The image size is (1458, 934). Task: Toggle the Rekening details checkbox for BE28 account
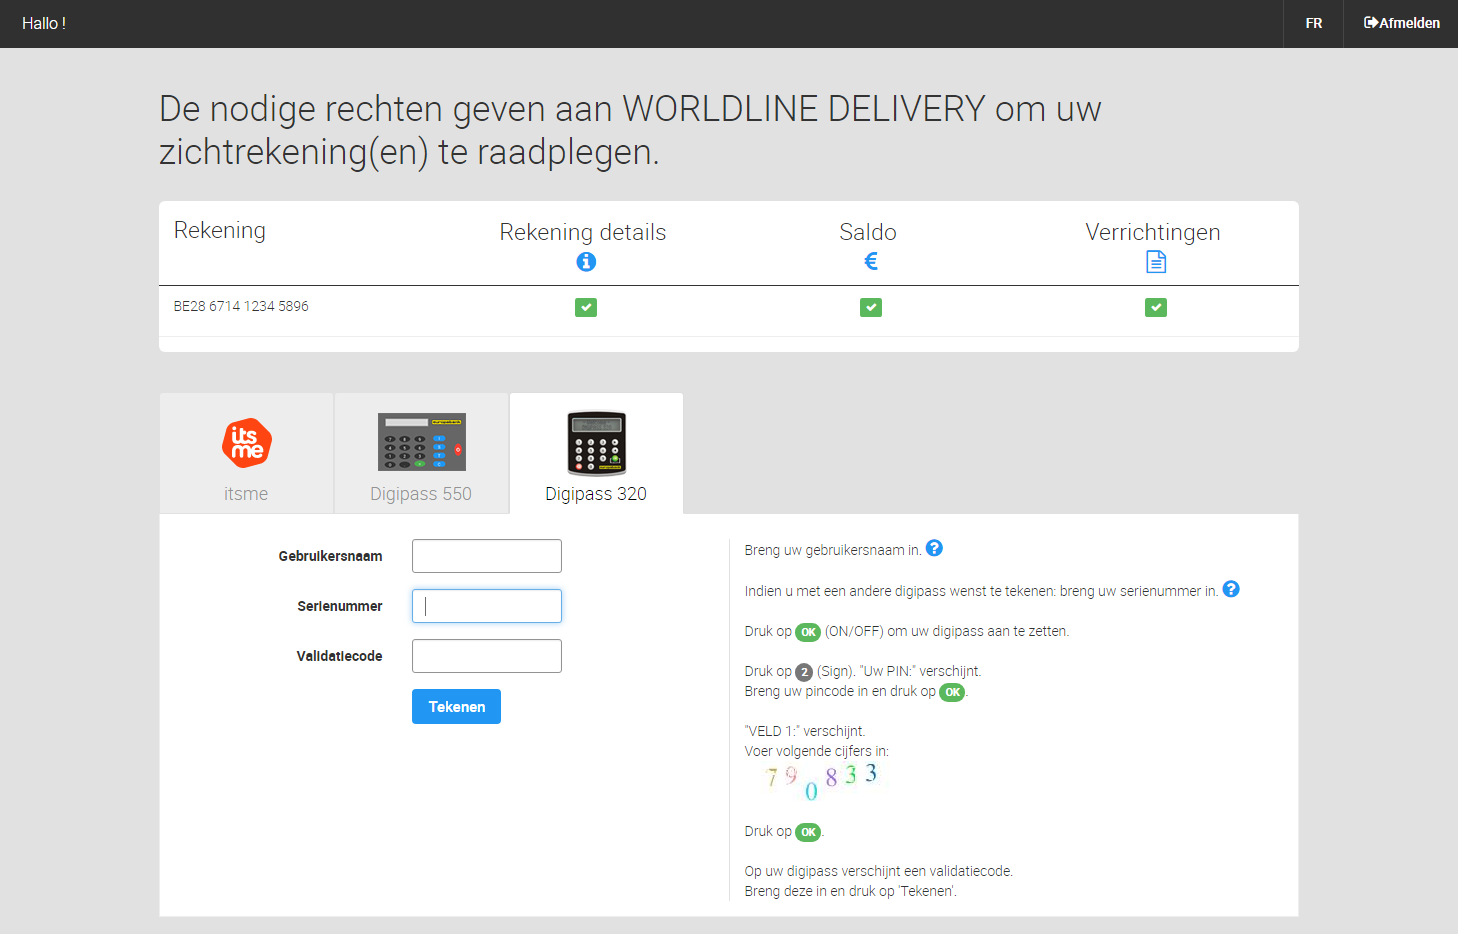586,308
